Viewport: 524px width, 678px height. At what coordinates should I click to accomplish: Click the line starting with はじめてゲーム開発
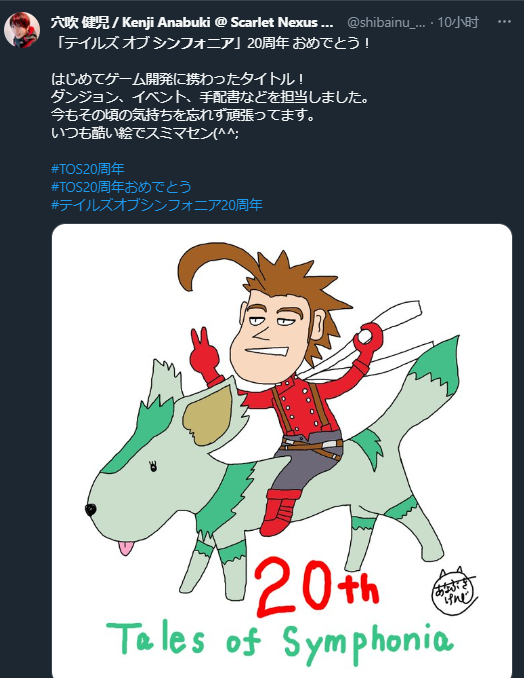pos(179,79)
